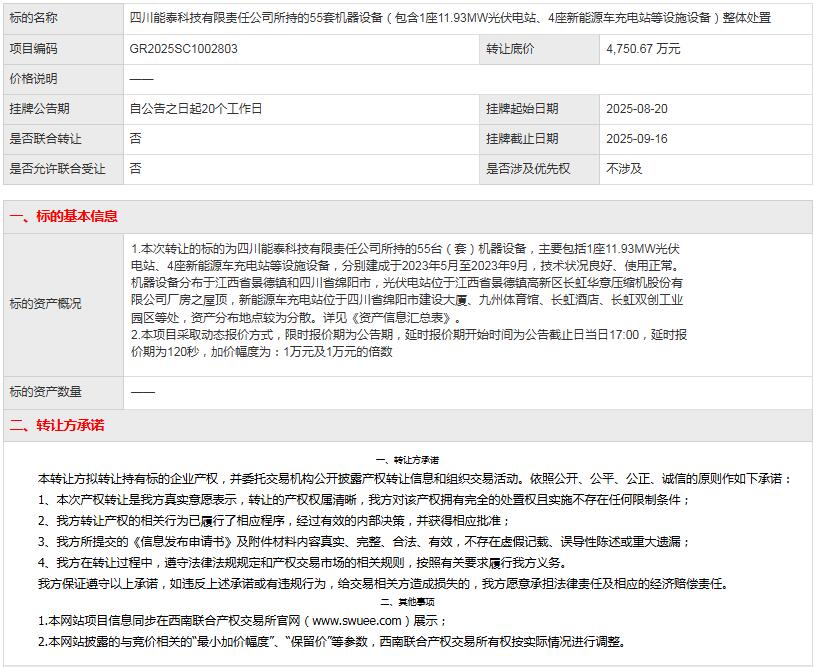Select the price 4,750.67 万元
816x667 pixels.
(643, 49)
